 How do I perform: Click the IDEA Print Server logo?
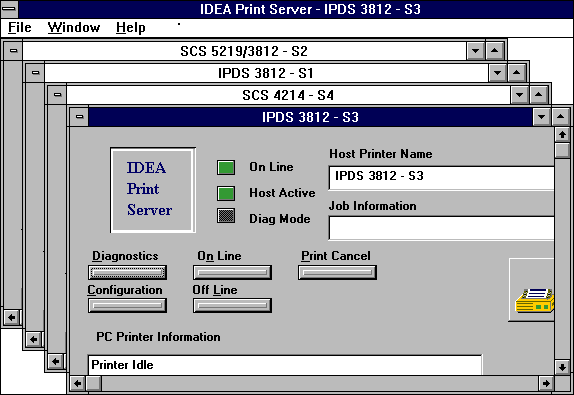153,190
